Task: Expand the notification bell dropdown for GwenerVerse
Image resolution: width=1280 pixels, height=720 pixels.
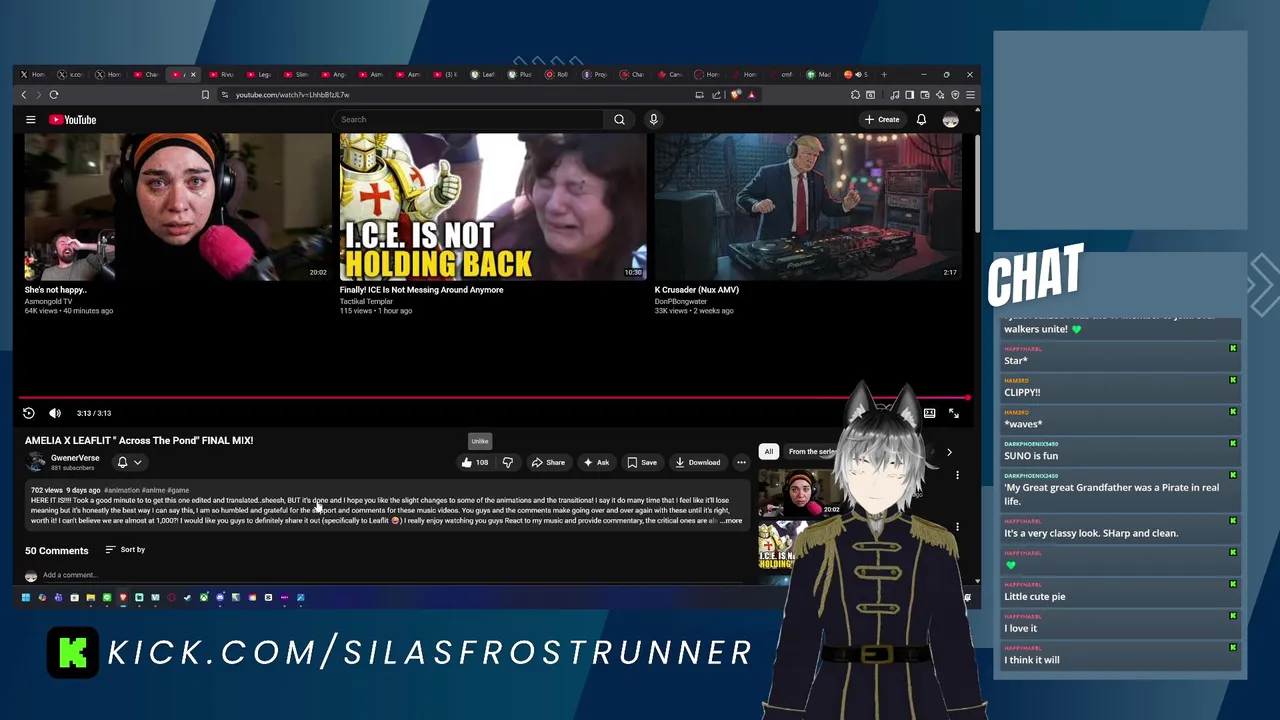Action: [129, 462]
